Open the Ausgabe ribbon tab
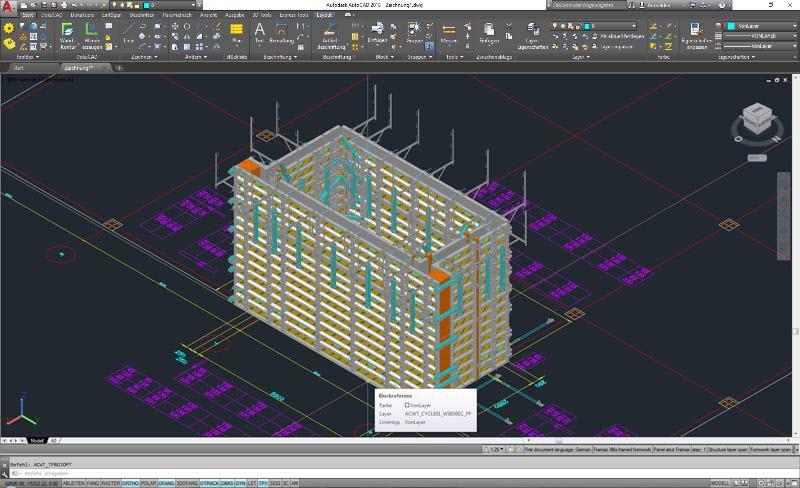This screenshot has width=800, height=488. coord(233,16)
